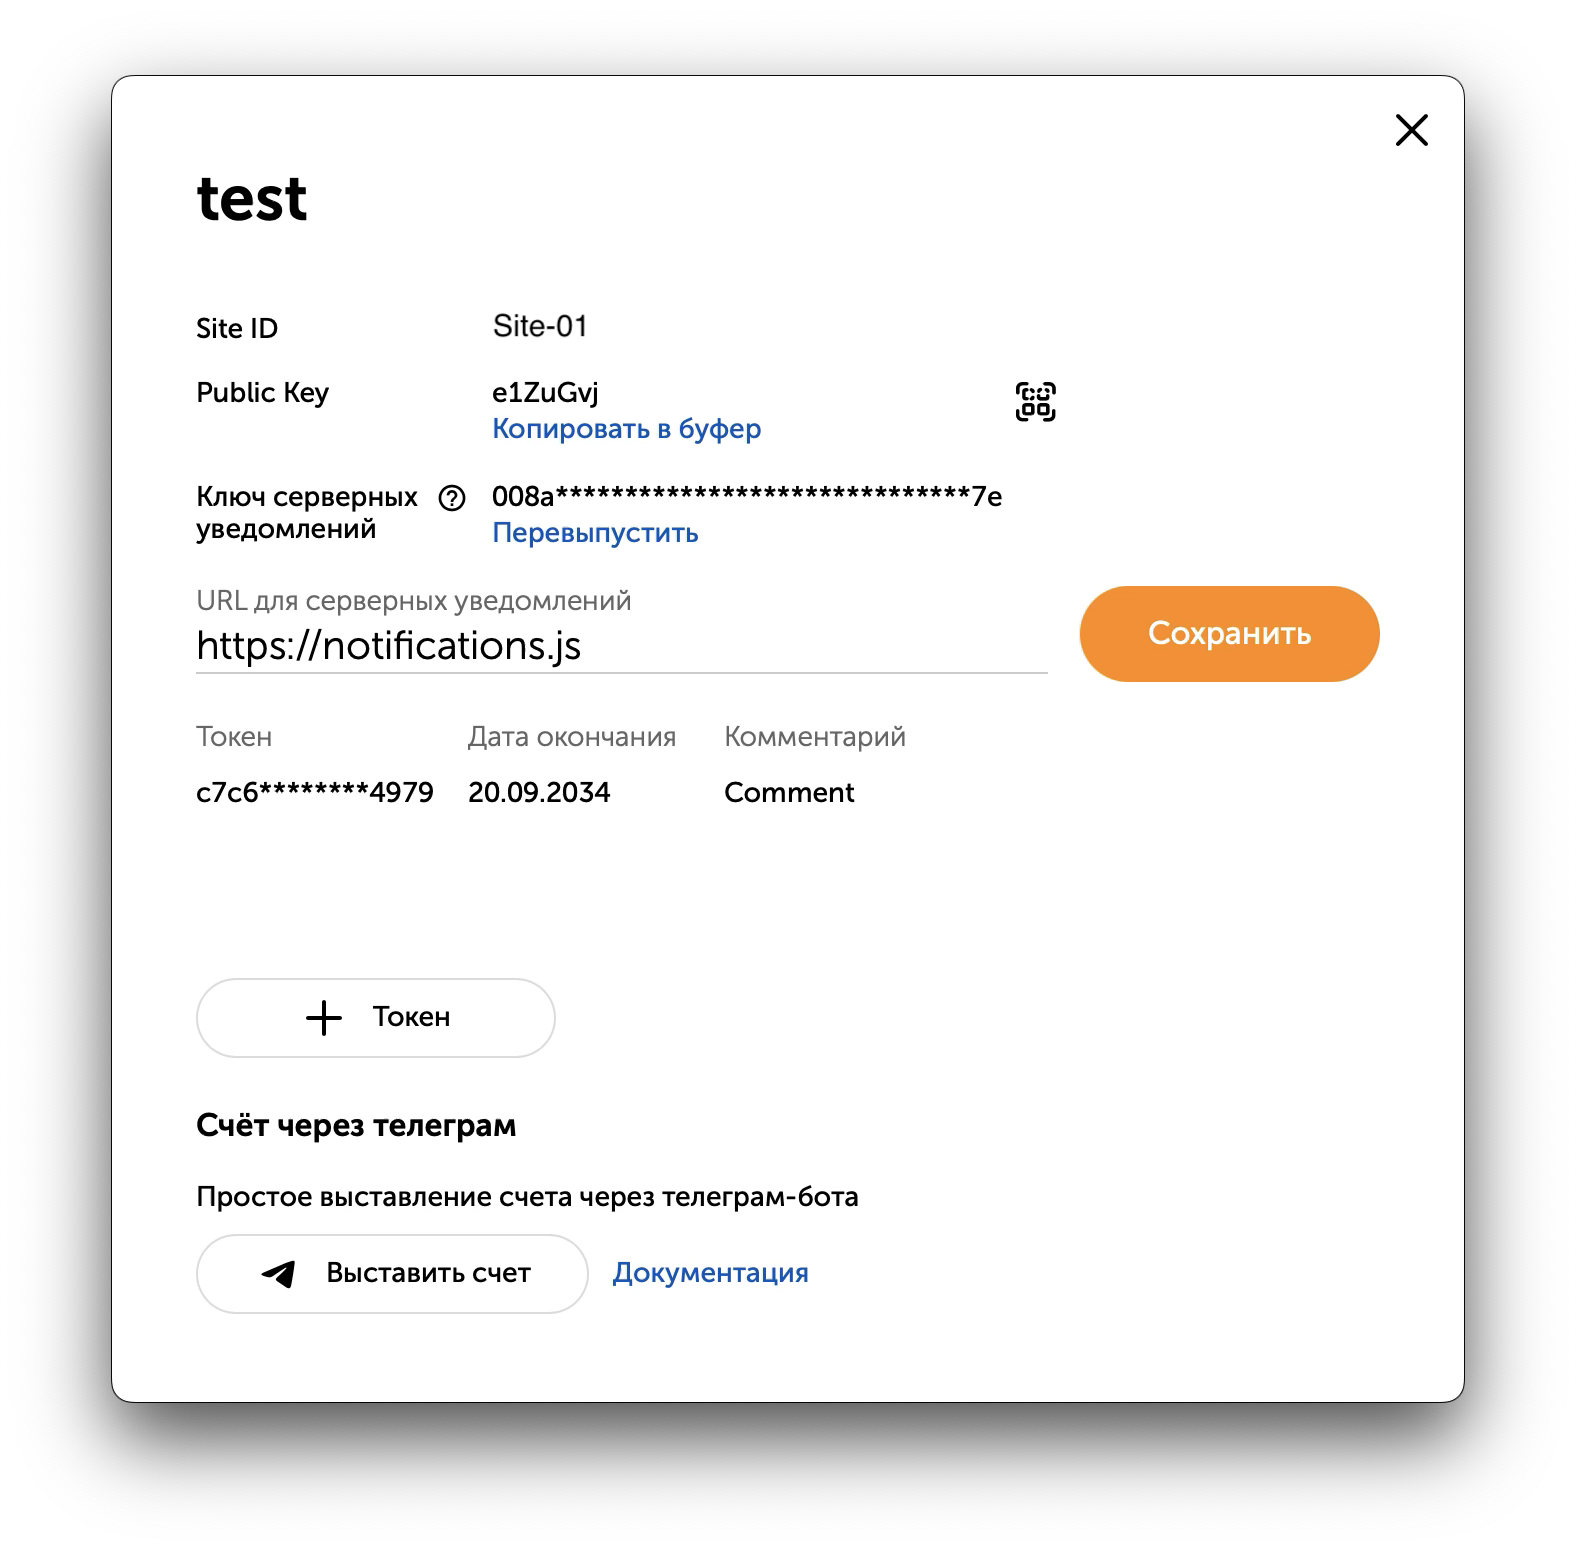
Task: Click the Public Key value e1ZuGvj
Action: click(x=544, y=392)
